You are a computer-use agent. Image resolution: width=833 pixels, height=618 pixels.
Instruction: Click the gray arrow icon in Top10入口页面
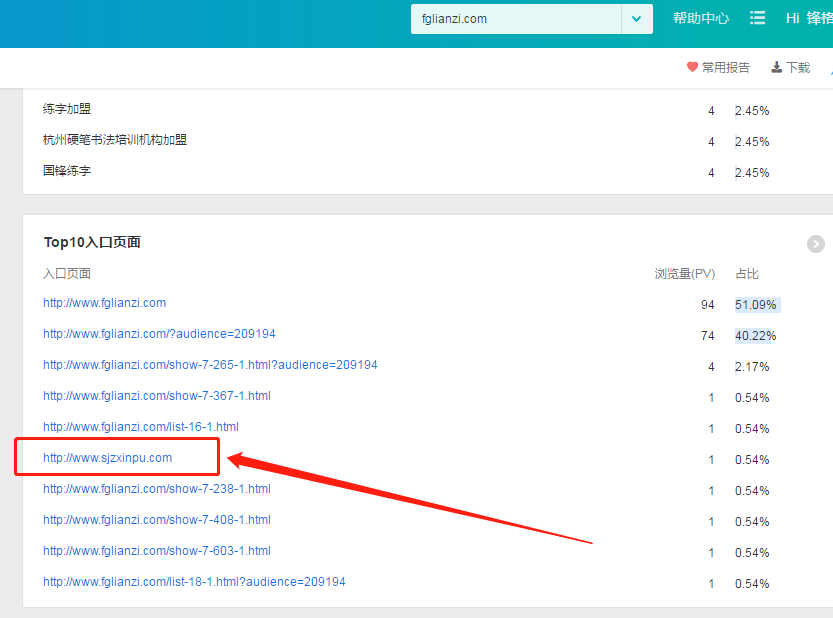[x=816, y=243]
